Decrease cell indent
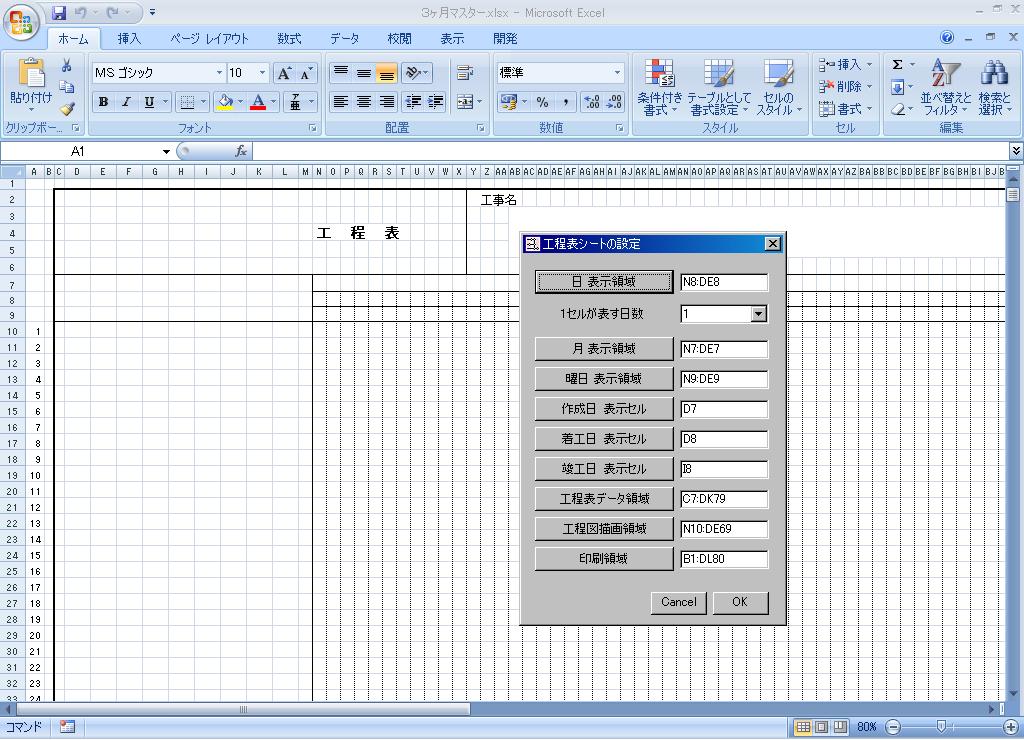The height and width of the screenshot is (740, 1024). tap(413, 102)
